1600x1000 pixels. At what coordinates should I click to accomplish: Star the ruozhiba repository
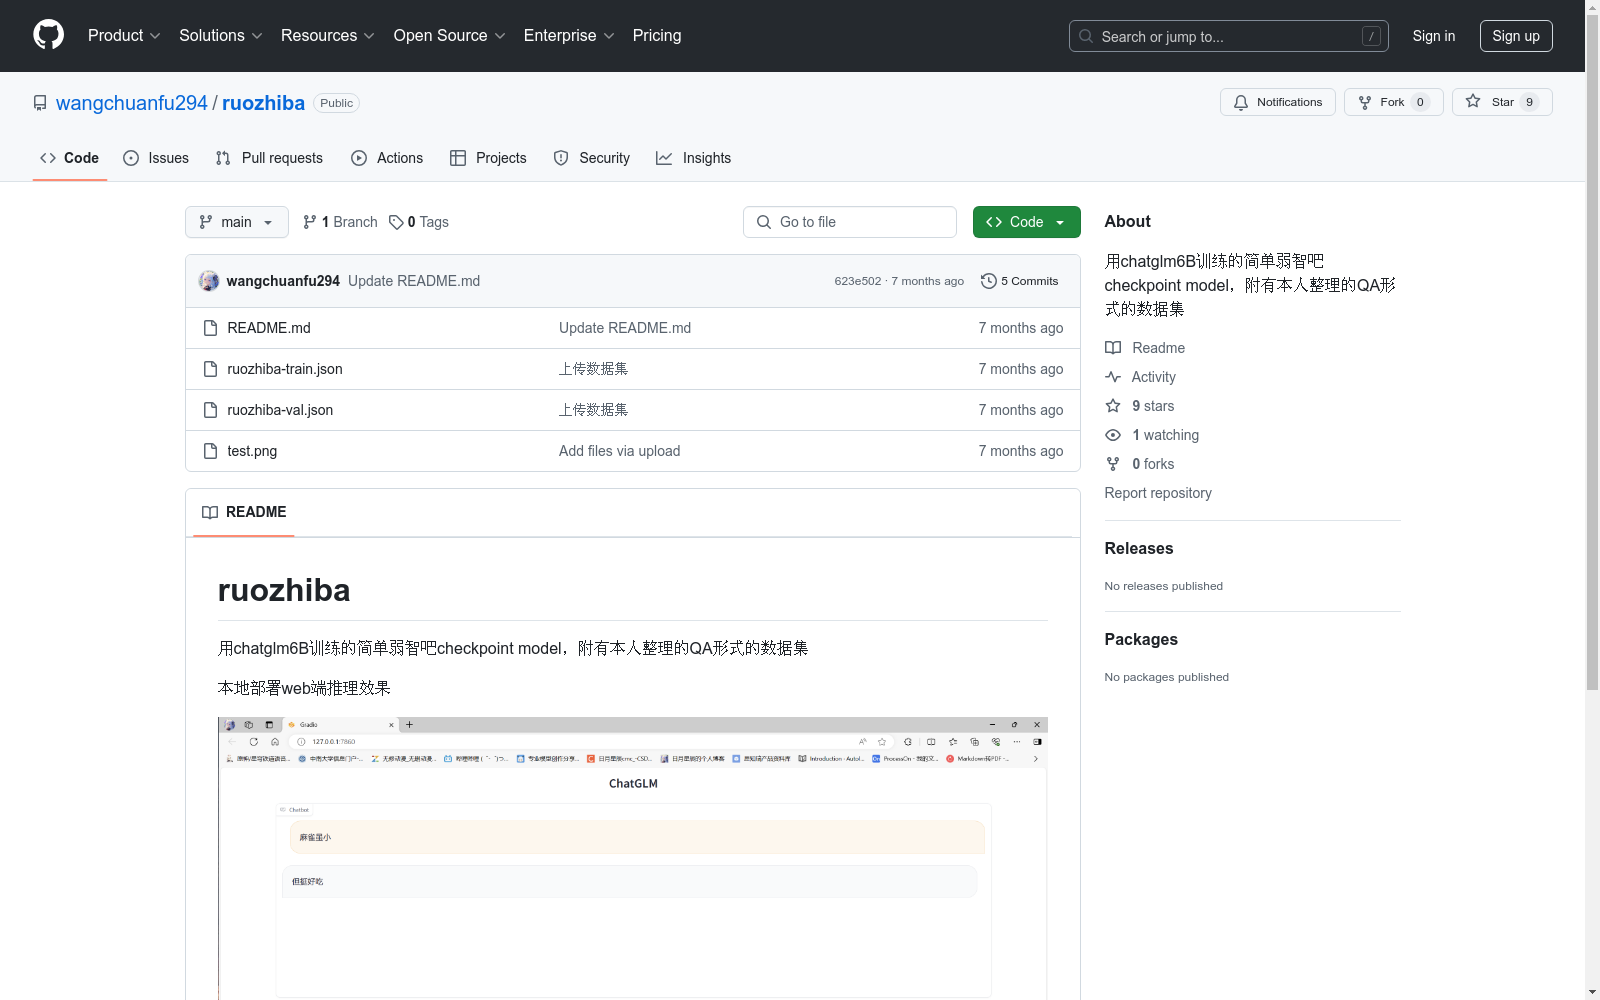pos(1502,102)
